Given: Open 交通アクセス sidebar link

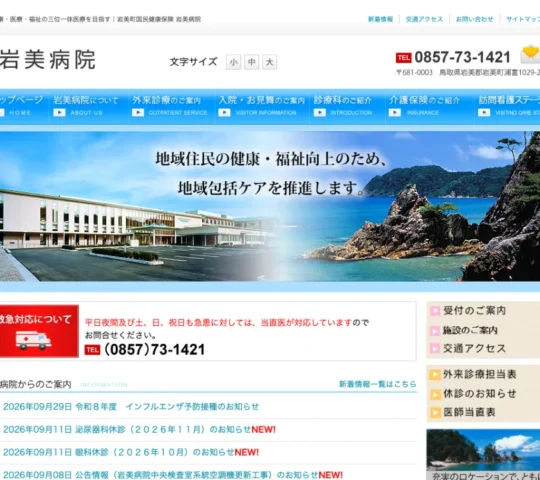Looking at the screenshot, I should pos(474,348).
